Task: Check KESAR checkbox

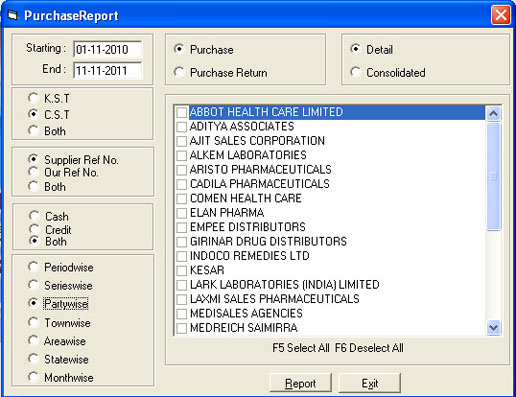Action: click(181, 270)
